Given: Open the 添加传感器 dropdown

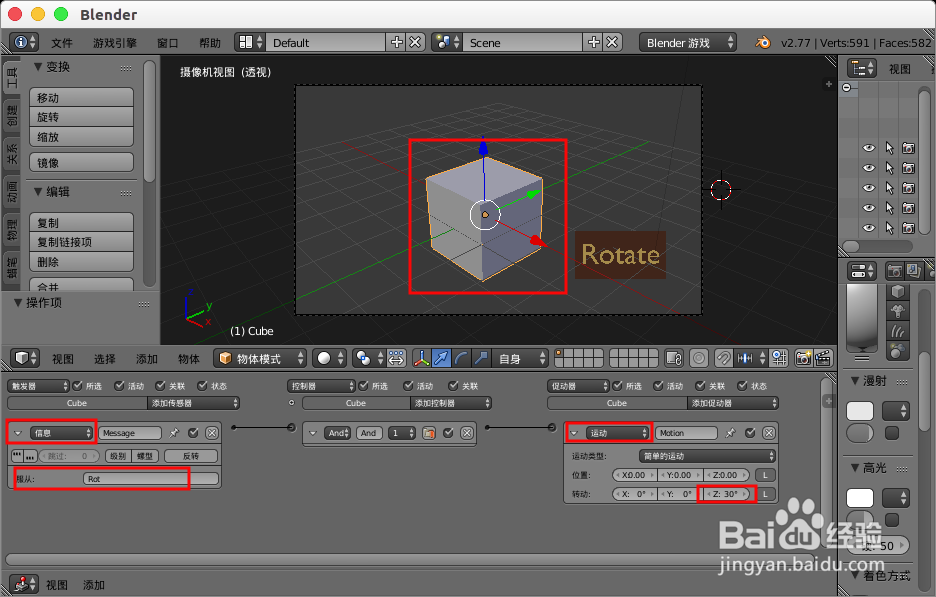Looking at the screenshot, I should [x=193, y=403].
